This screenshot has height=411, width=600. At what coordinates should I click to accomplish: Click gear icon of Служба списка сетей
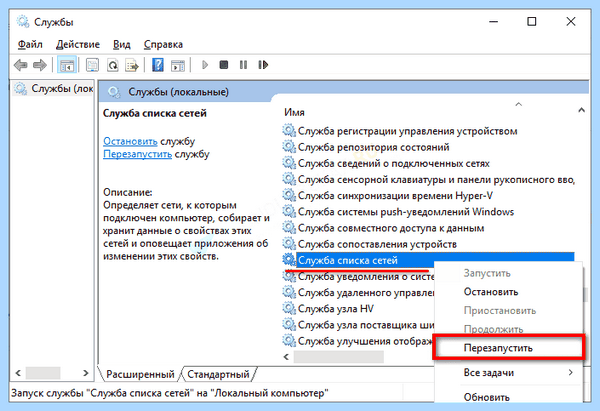pos(289,260)
